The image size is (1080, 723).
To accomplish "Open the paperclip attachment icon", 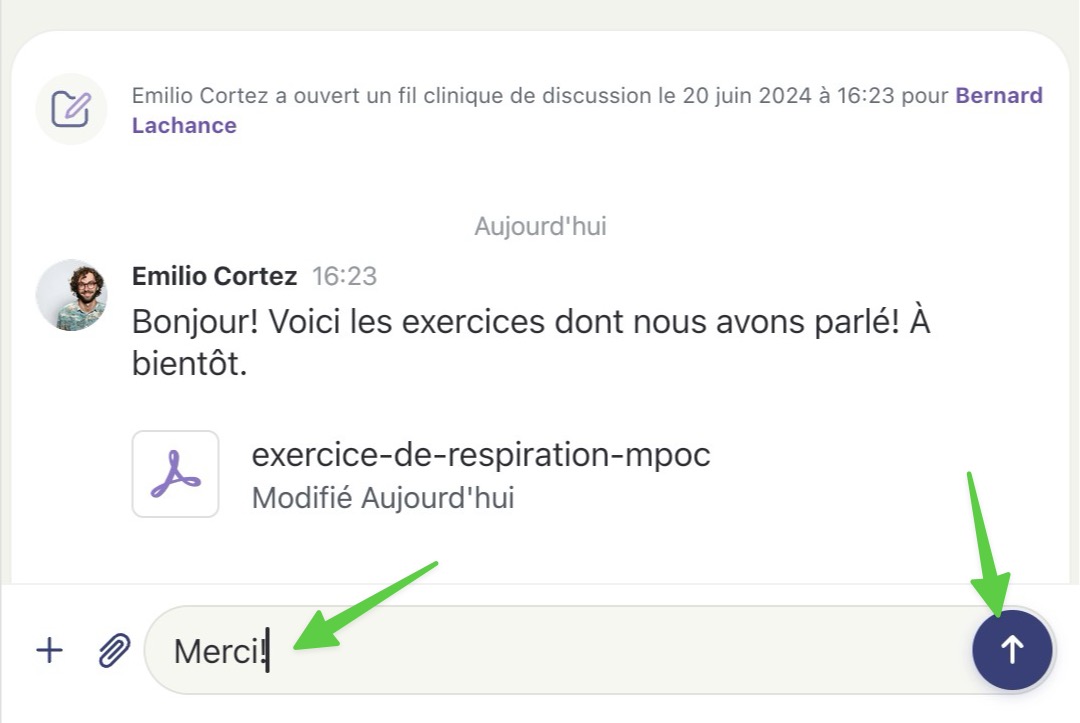I will tap(114, 650).
